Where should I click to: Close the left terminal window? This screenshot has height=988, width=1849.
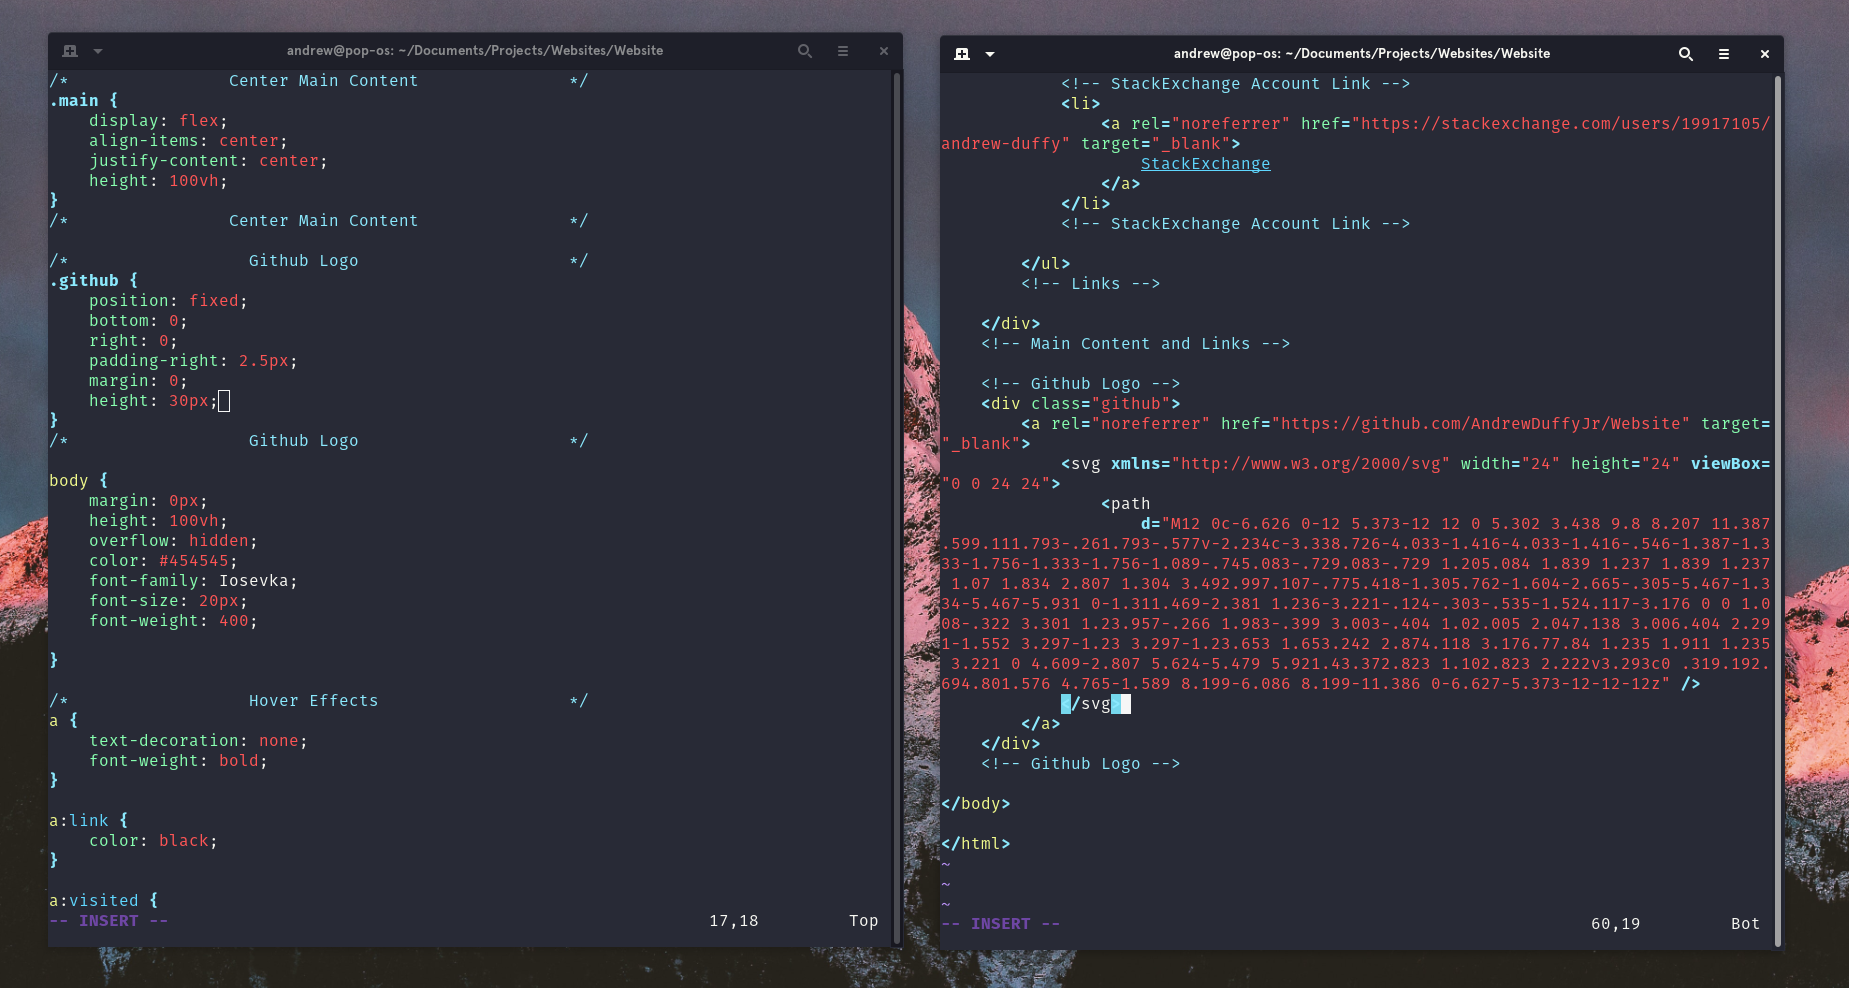coord(883,51)
